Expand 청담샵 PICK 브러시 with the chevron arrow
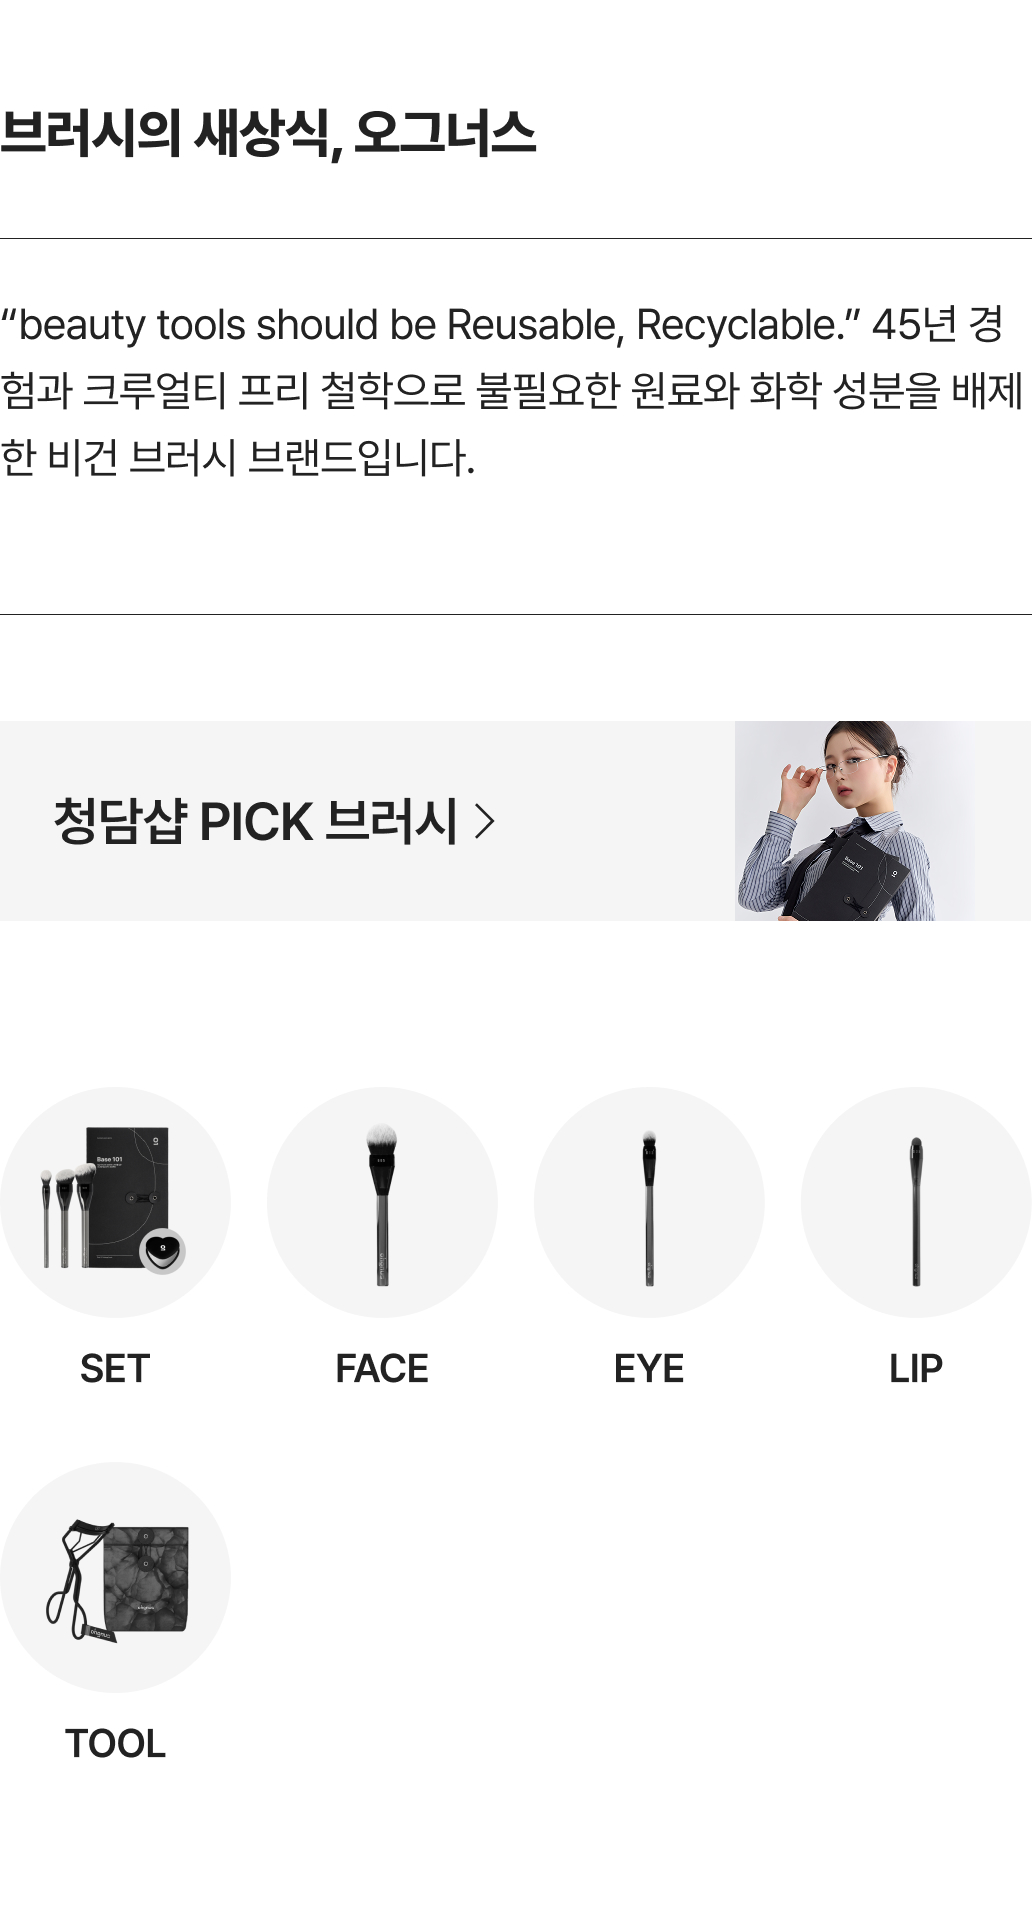The image size is (1032, 1906). (x=485, y=821)
